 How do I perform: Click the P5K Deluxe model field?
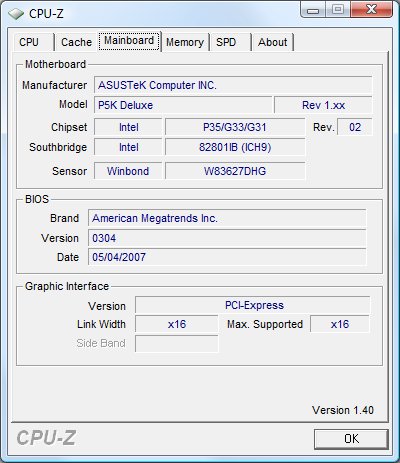tap(183, 105)
